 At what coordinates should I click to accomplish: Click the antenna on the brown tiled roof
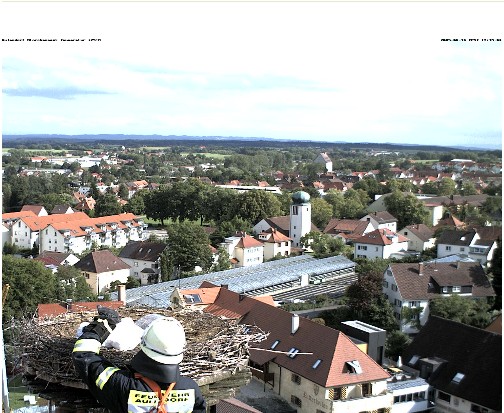coord(282,351)
